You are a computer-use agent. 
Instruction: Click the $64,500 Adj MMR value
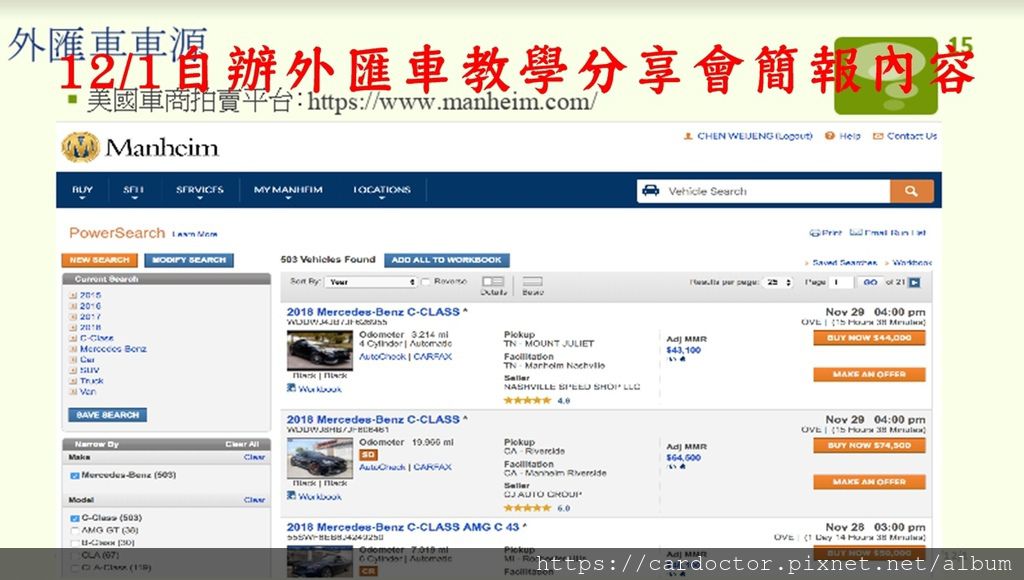coord(683,458)
